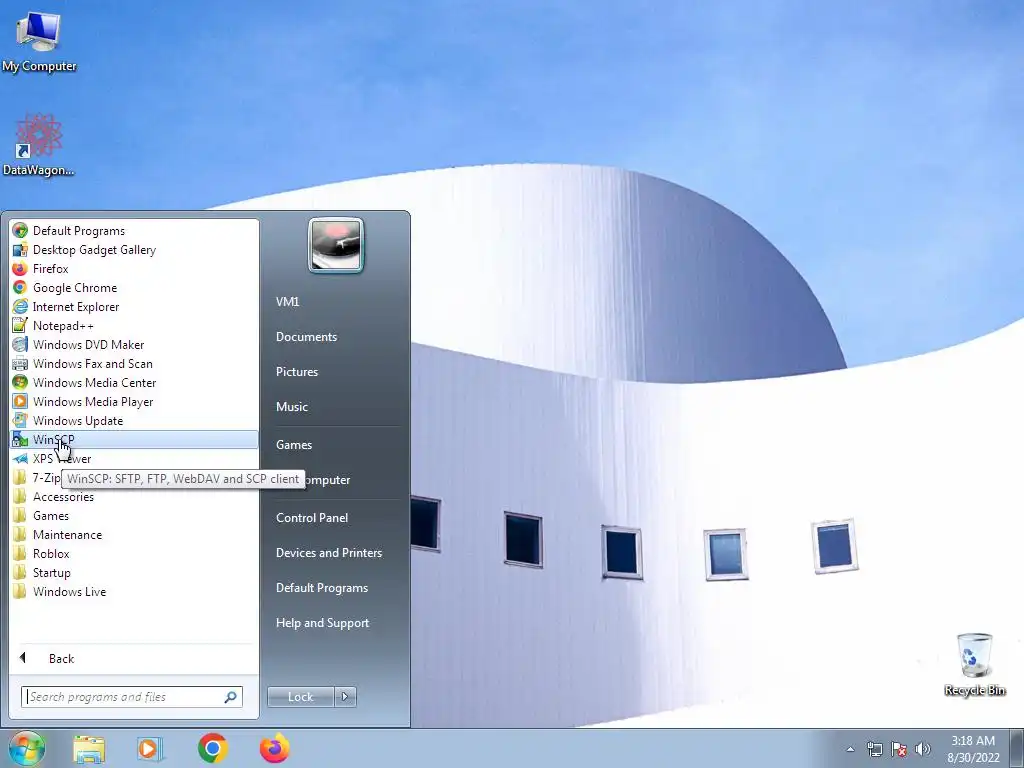This screenshot has height=768, width=1024.
Task: Click the user account picture
Action: coord(336,245)
